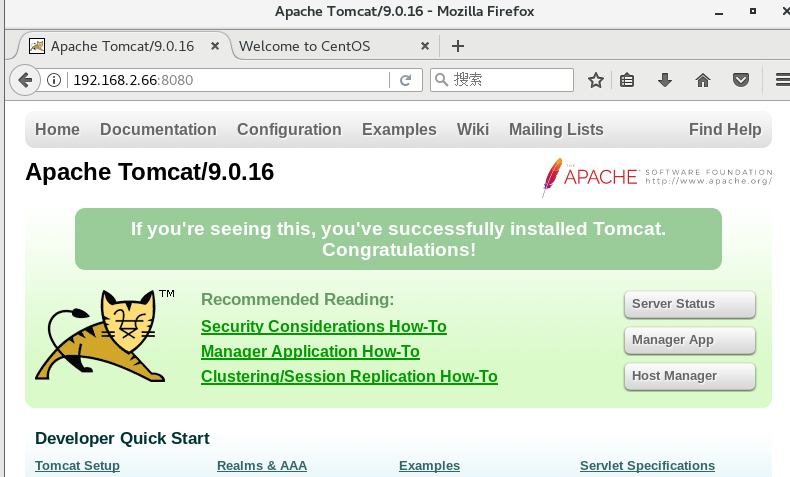The height and width of the screenshot is (477, 790).
Task: Click the Server Status button
Action: point(690,304)
